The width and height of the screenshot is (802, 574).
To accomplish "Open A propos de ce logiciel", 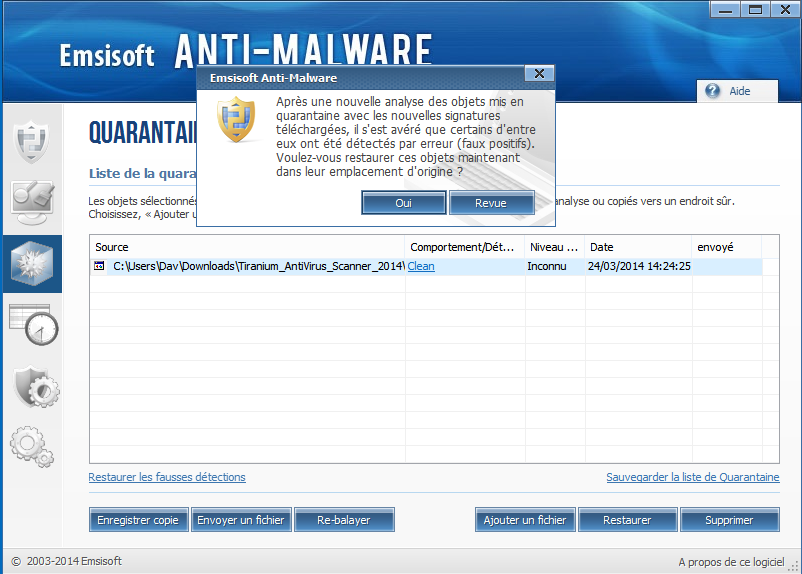I will [731, 562].
